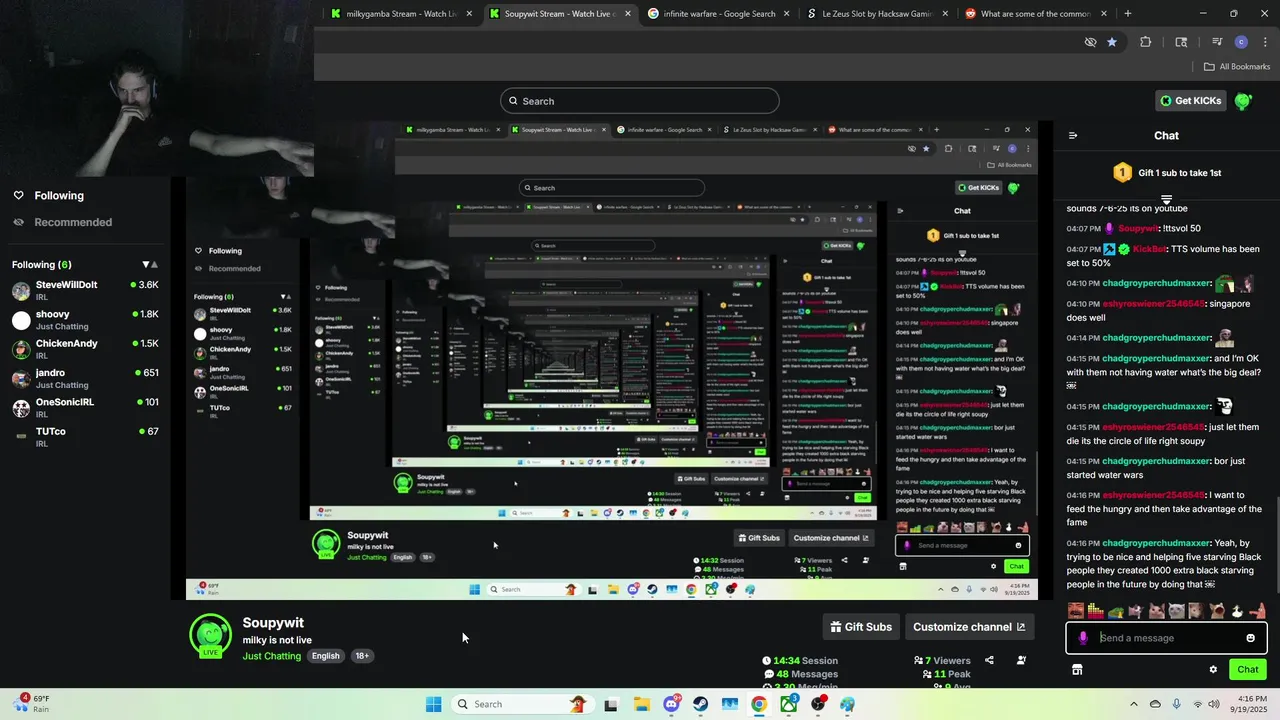Select the Patrick emote in quick emote bar
The image size is (1280, 720).
click(x=1257, y=610)
